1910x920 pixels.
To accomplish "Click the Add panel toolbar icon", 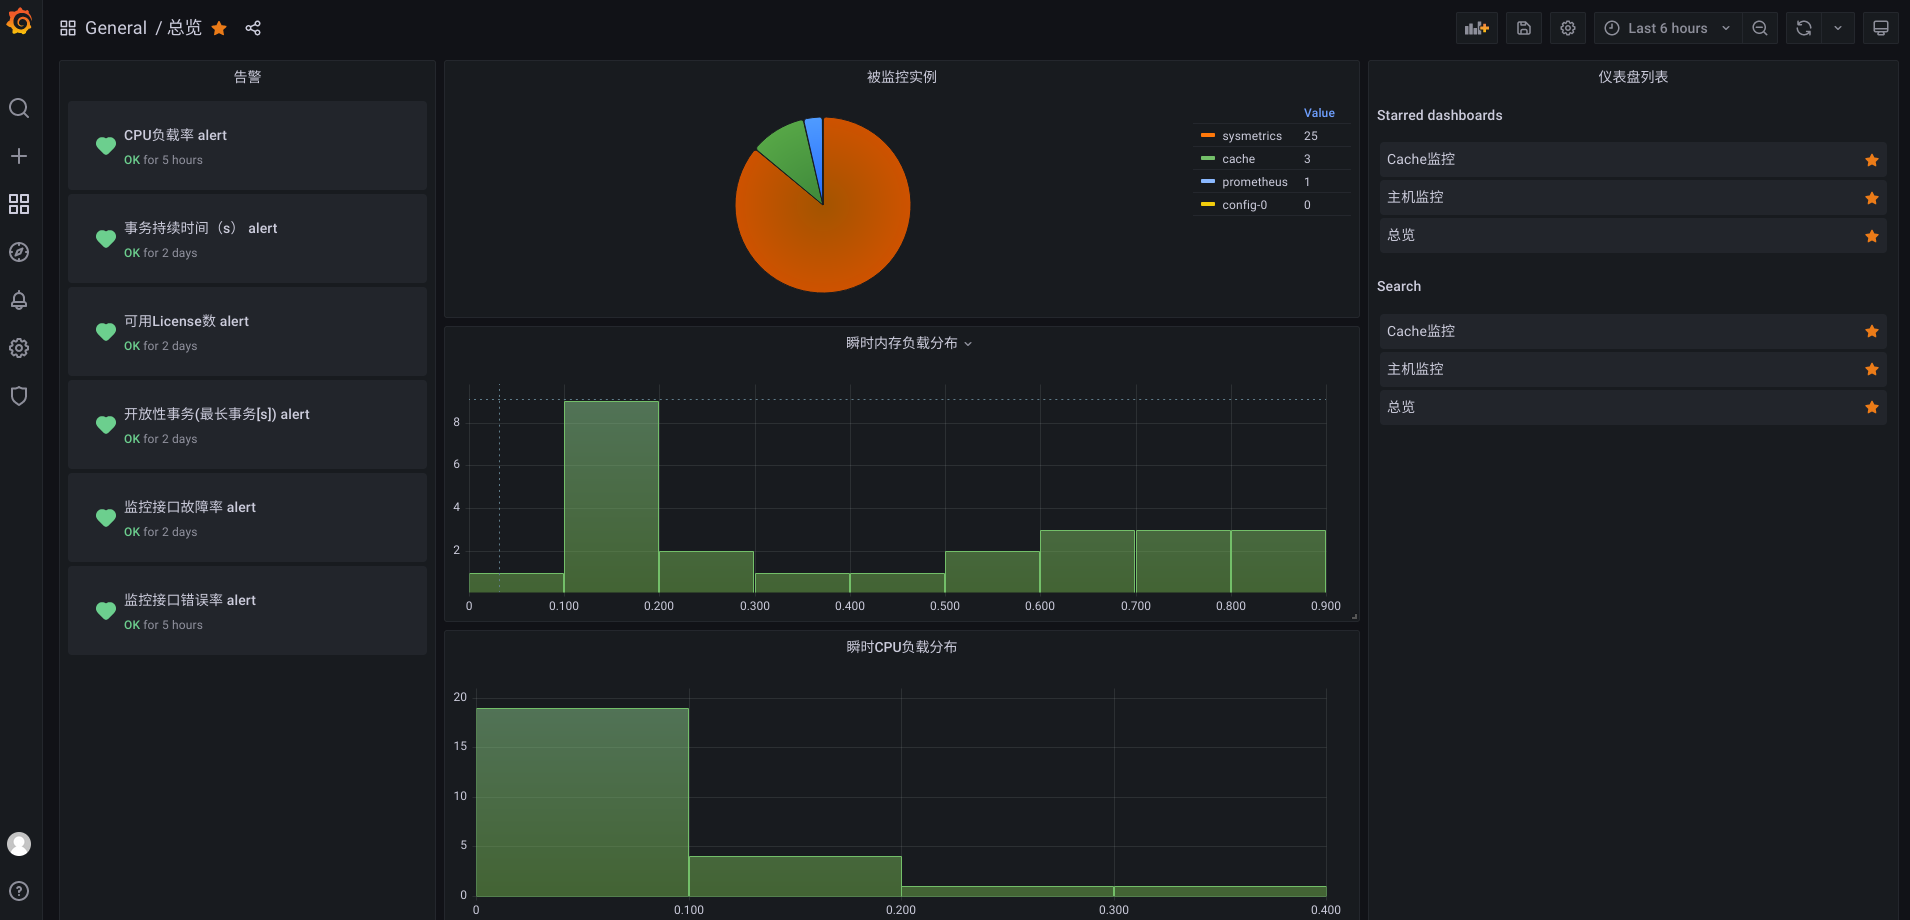I will click(1476, 28).
